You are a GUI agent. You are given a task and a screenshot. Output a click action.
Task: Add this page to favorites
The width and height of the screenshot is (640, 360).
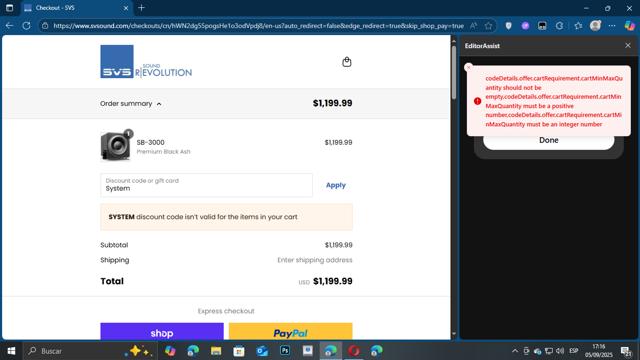coord(489,26)
